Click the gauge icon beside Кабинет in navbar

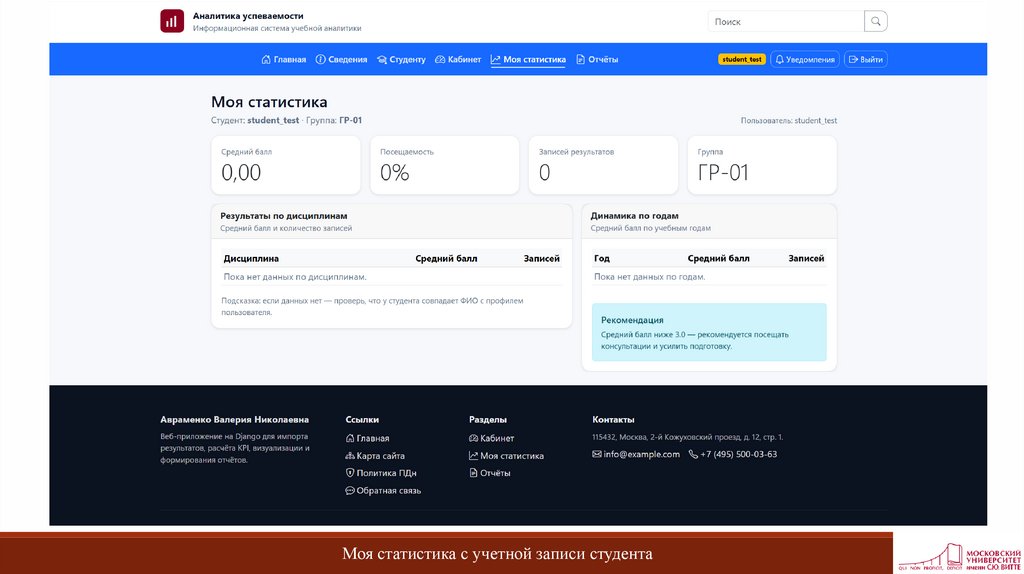(440, 59)
